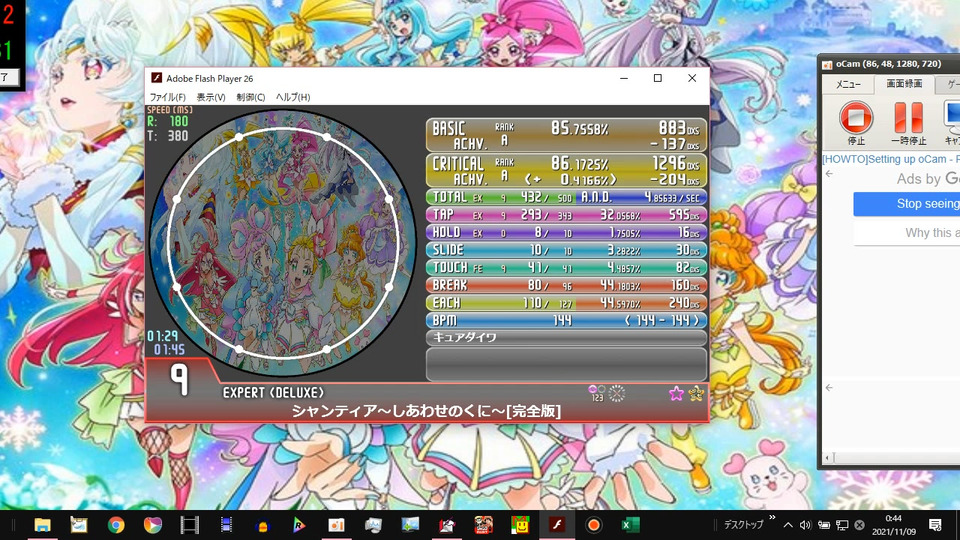
Task: Click oCam window horizontal scrollbar left arrow
Action: click(x=828, y=458)
